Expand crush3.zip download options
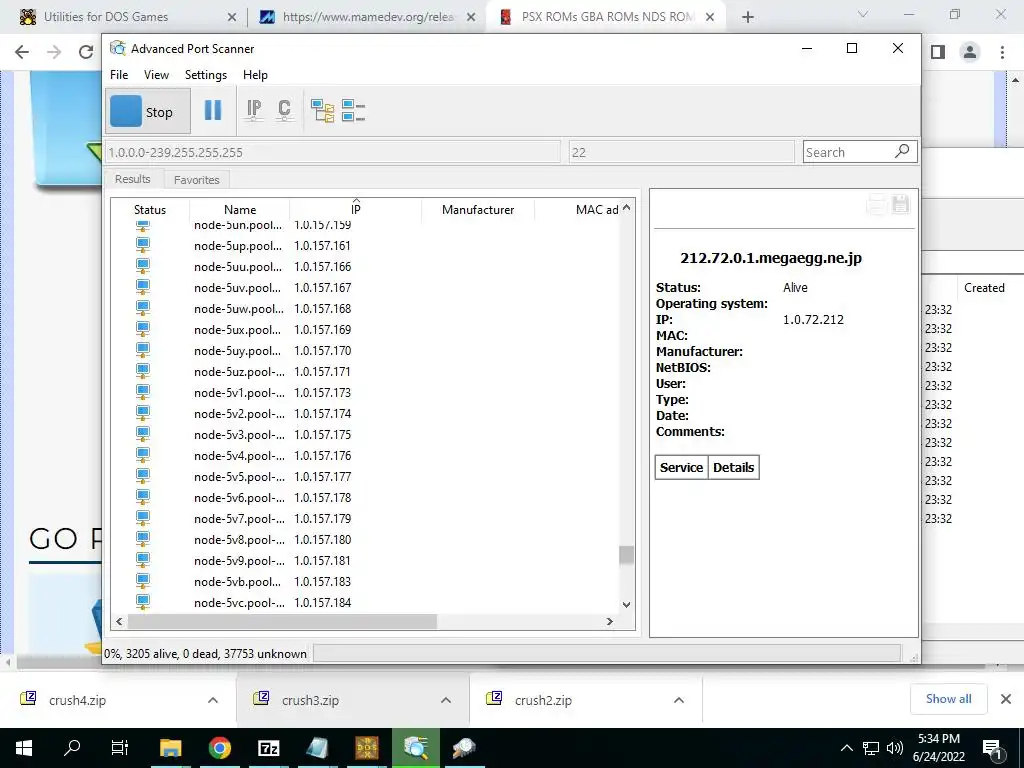The height and width of the screenshot is (768, 1024). [x=446, y=700]
